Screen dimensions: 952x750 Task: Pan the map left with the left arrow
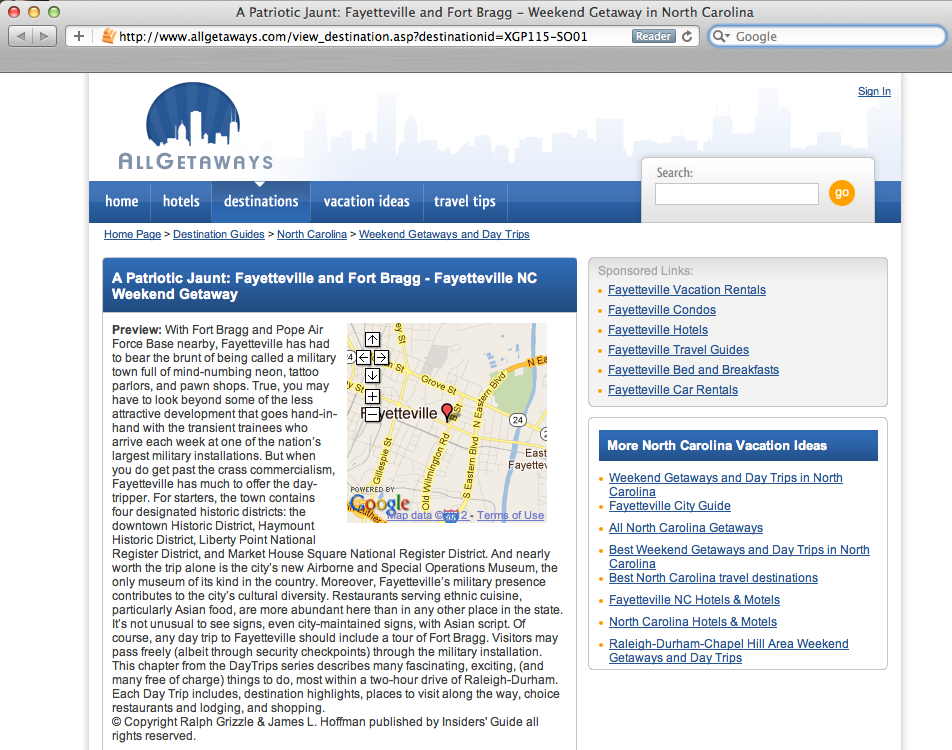pyautogui.click(x=363, y=358)
